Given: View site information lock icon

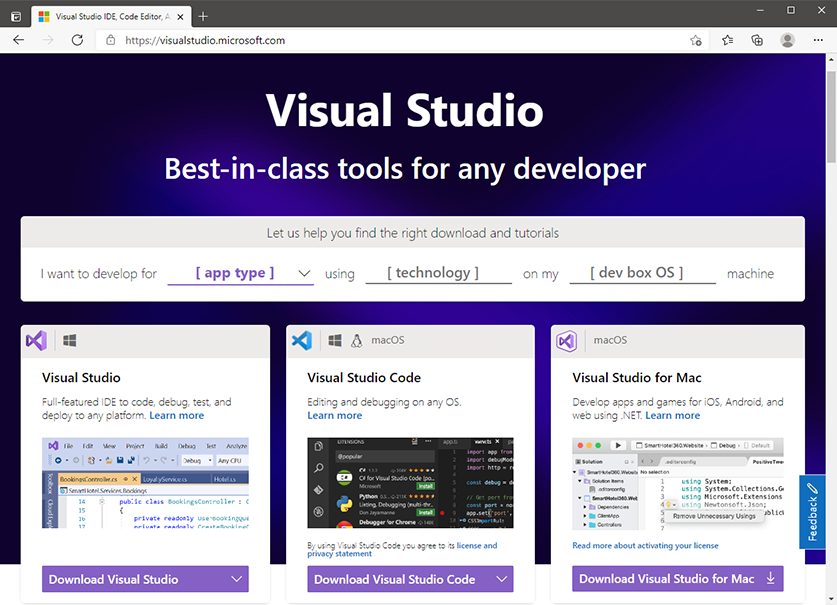Looking at the screenshot, I should pos(110,40).
